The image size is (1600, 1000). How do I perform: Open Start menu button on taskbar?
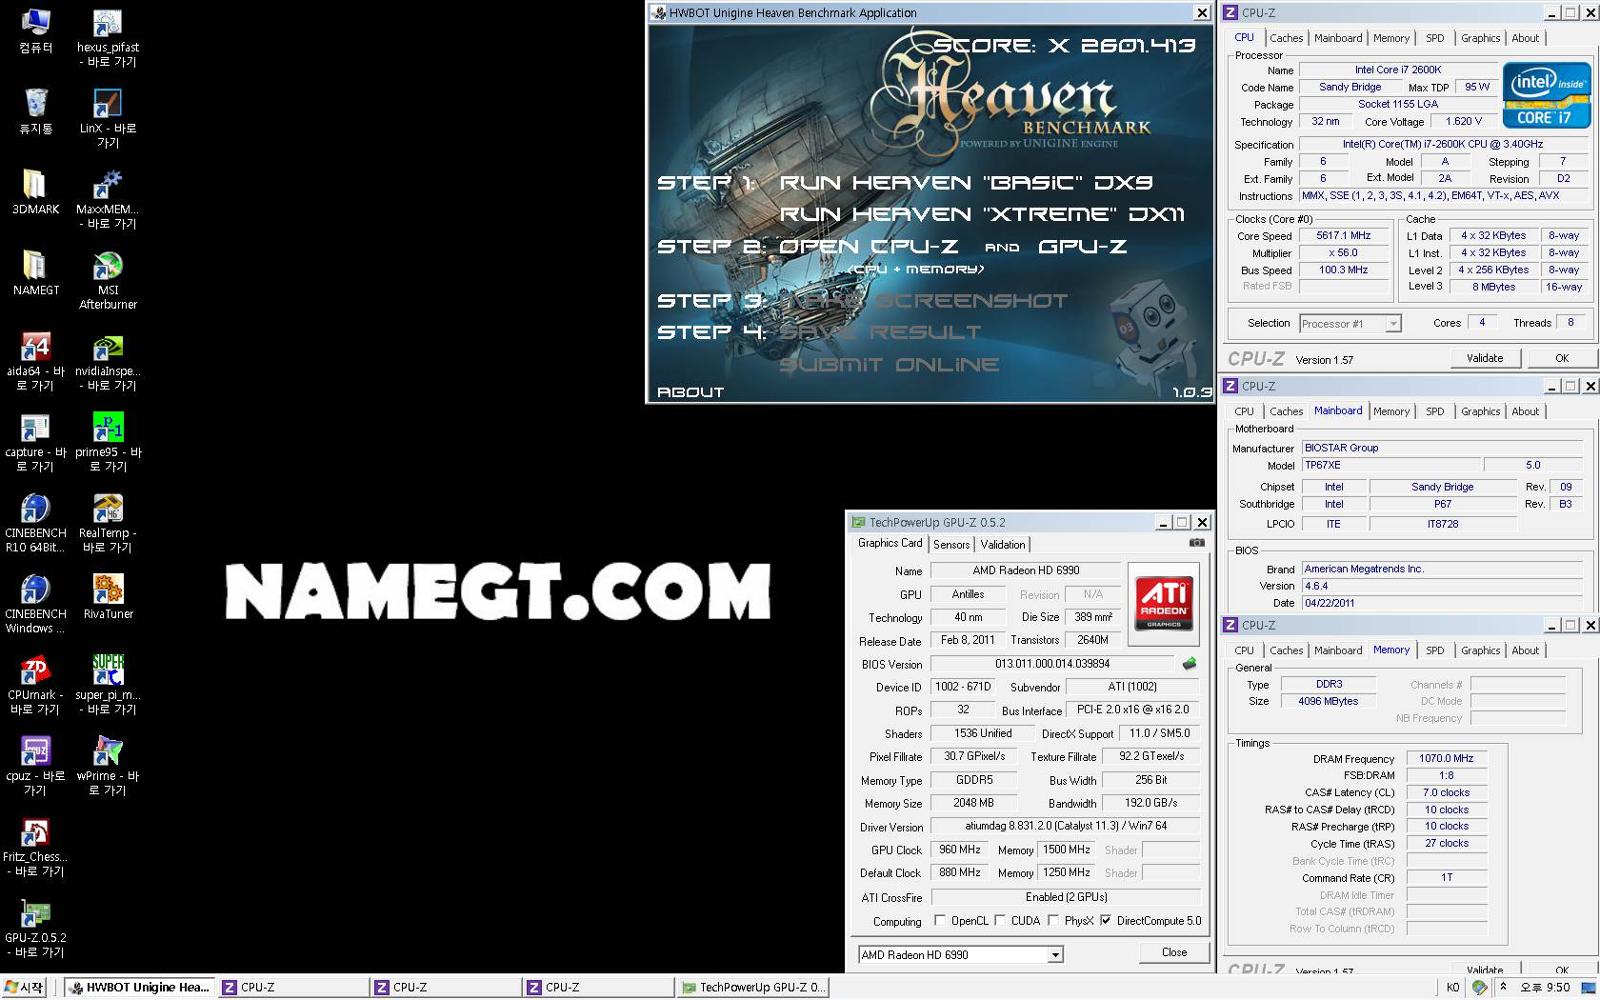coord(25,987)
